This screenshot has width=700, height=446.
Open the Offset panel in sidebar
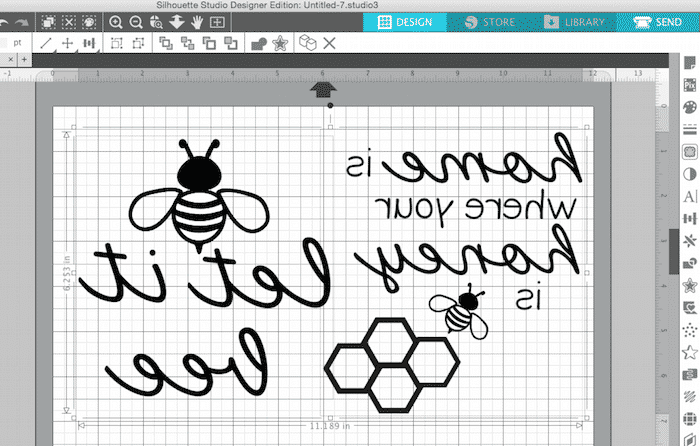point(690,285)
